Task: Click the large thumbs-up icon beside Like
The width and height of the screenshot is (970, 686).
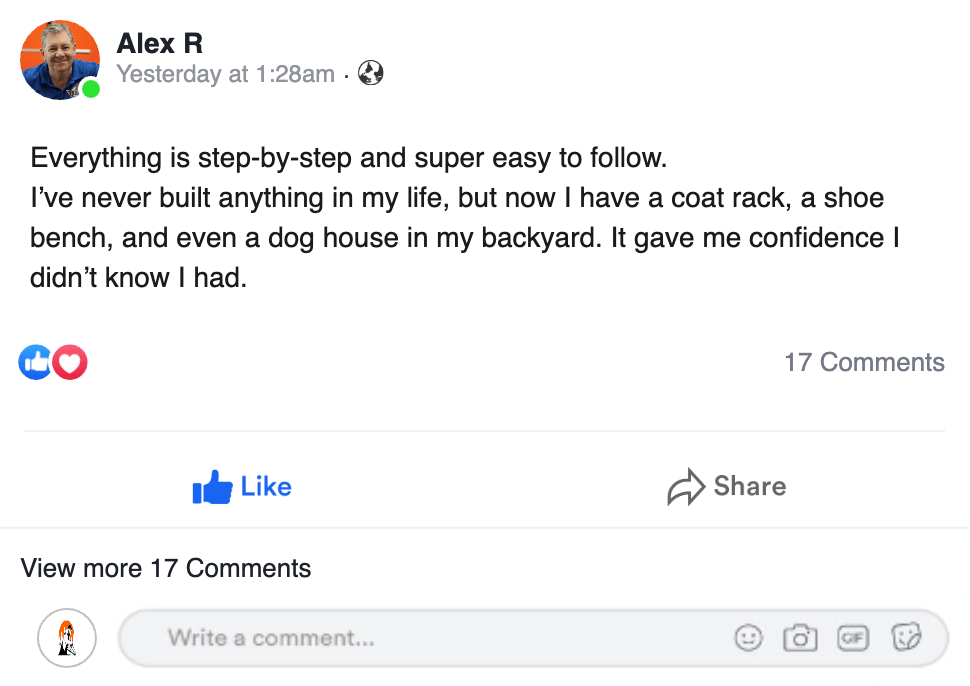Action: click(x=212, y=488)
